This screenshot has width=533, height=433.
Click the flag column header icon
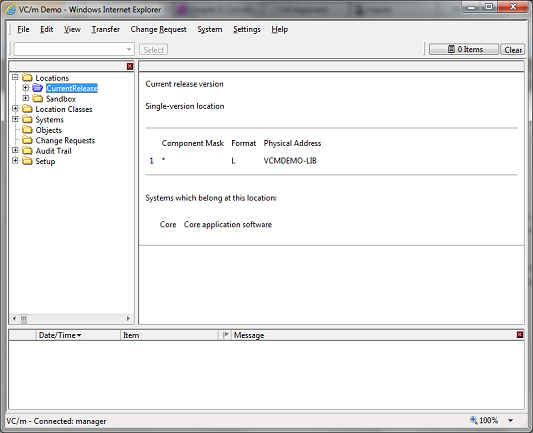(x=225, y=335)
